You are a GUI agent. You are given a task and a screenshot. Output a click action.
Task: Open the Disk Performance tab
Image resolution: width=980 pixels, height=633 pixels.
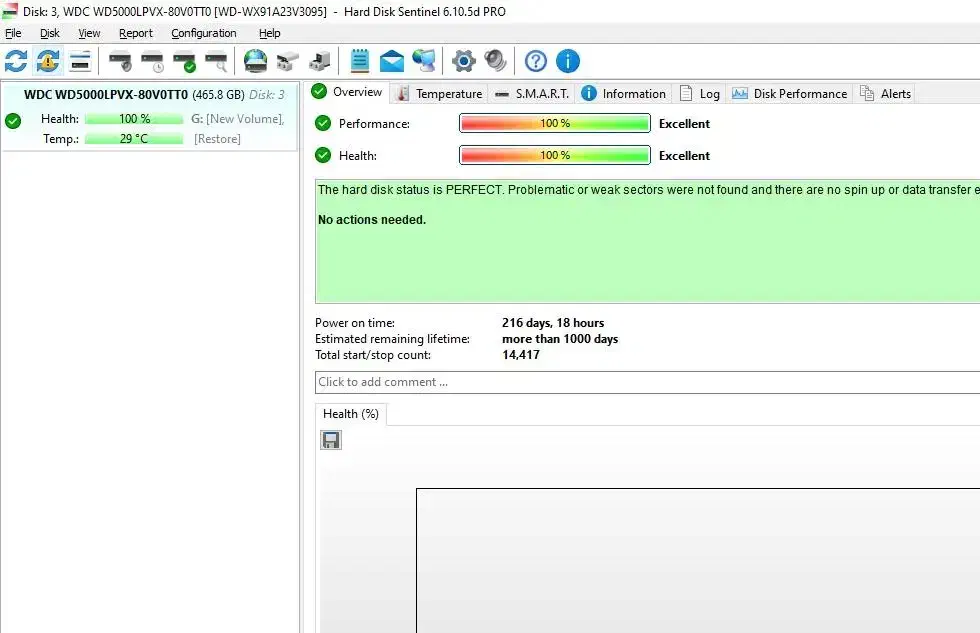(790, 94)
